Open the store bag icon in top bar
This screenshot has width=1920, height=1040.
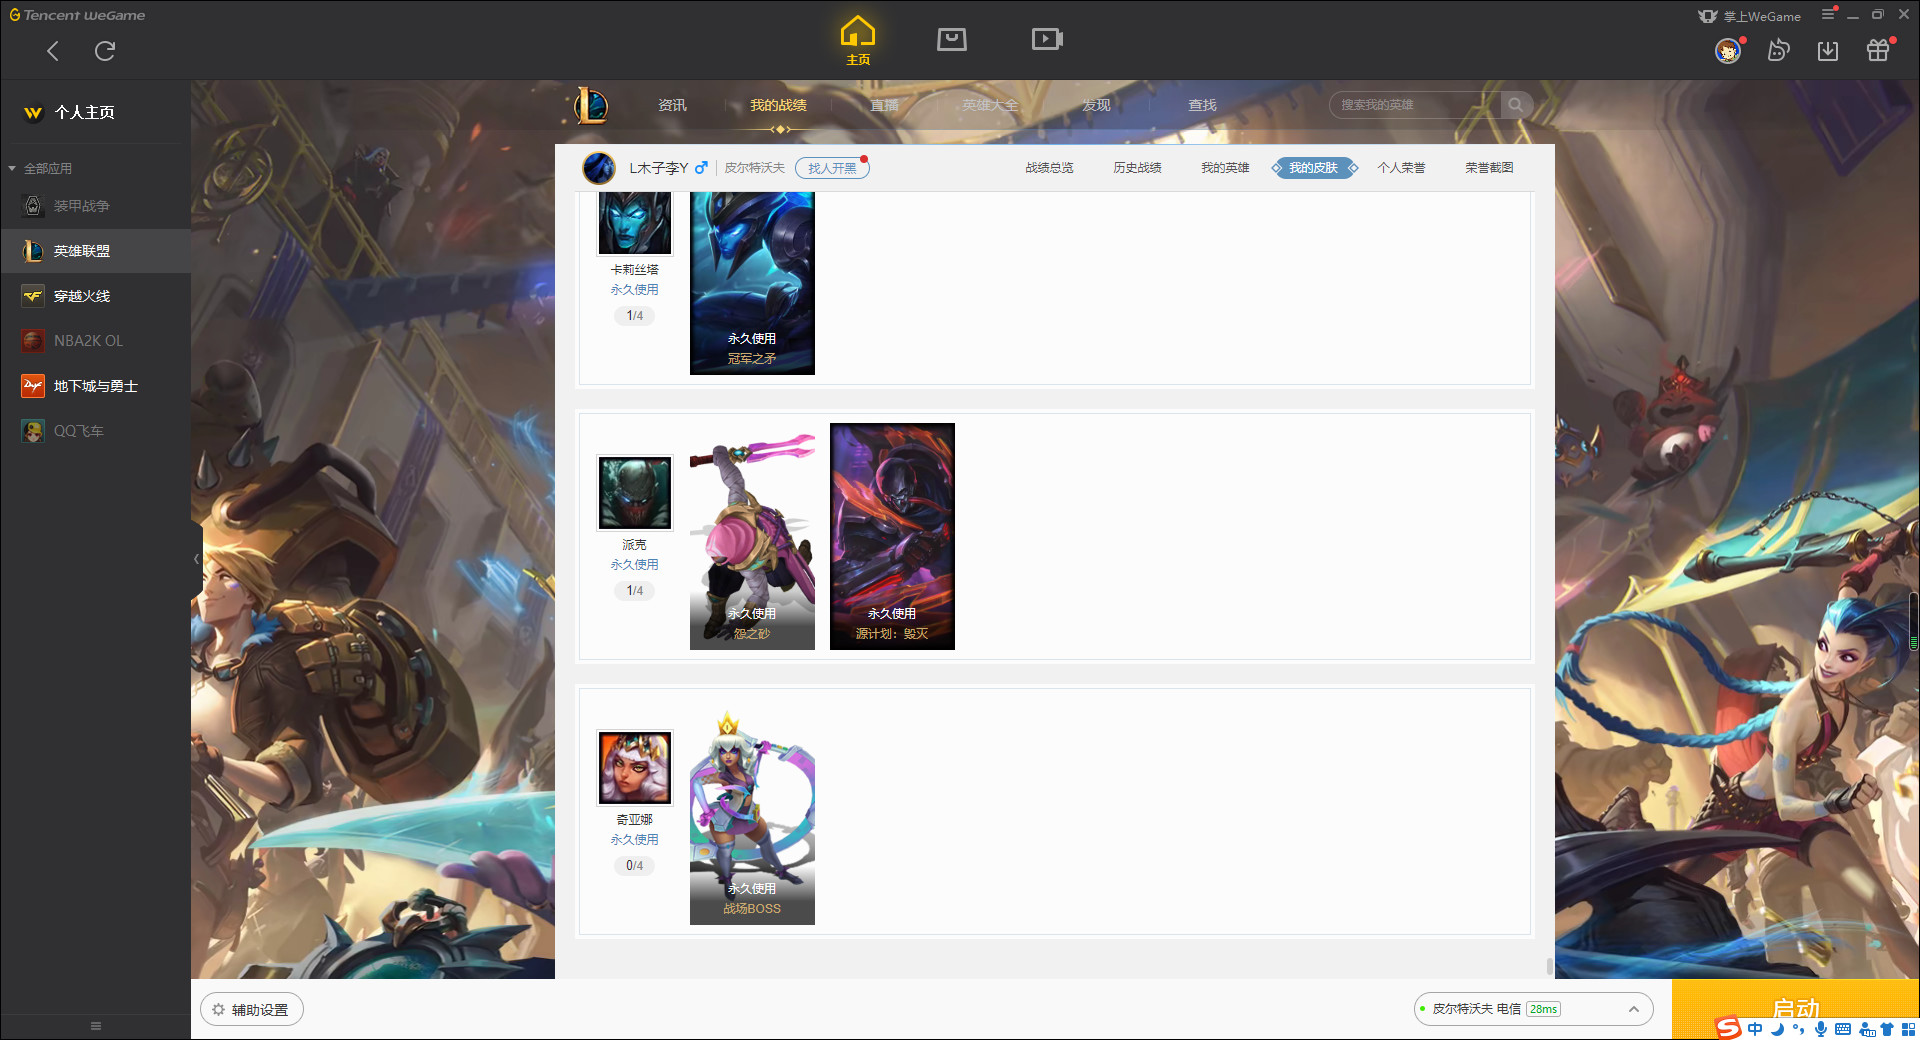951,39
